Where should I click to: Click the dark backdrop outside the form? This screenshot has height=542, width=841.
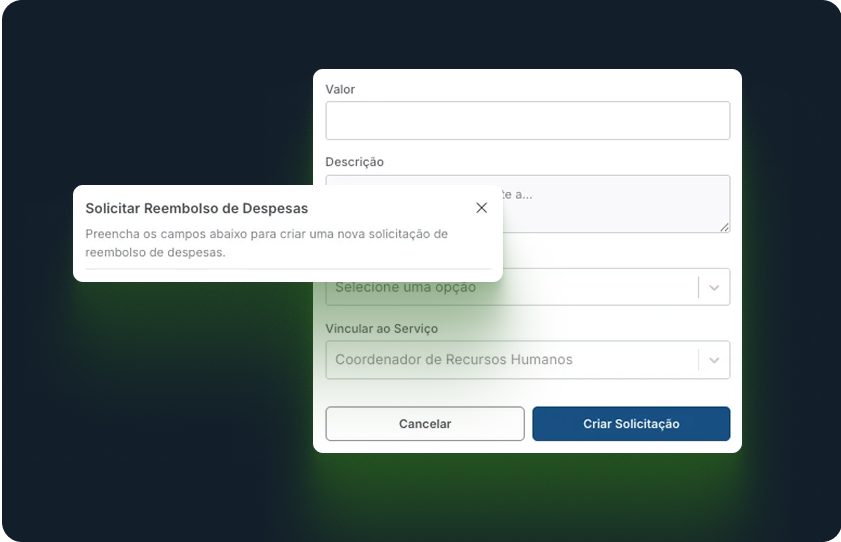(x=150, y=420)
